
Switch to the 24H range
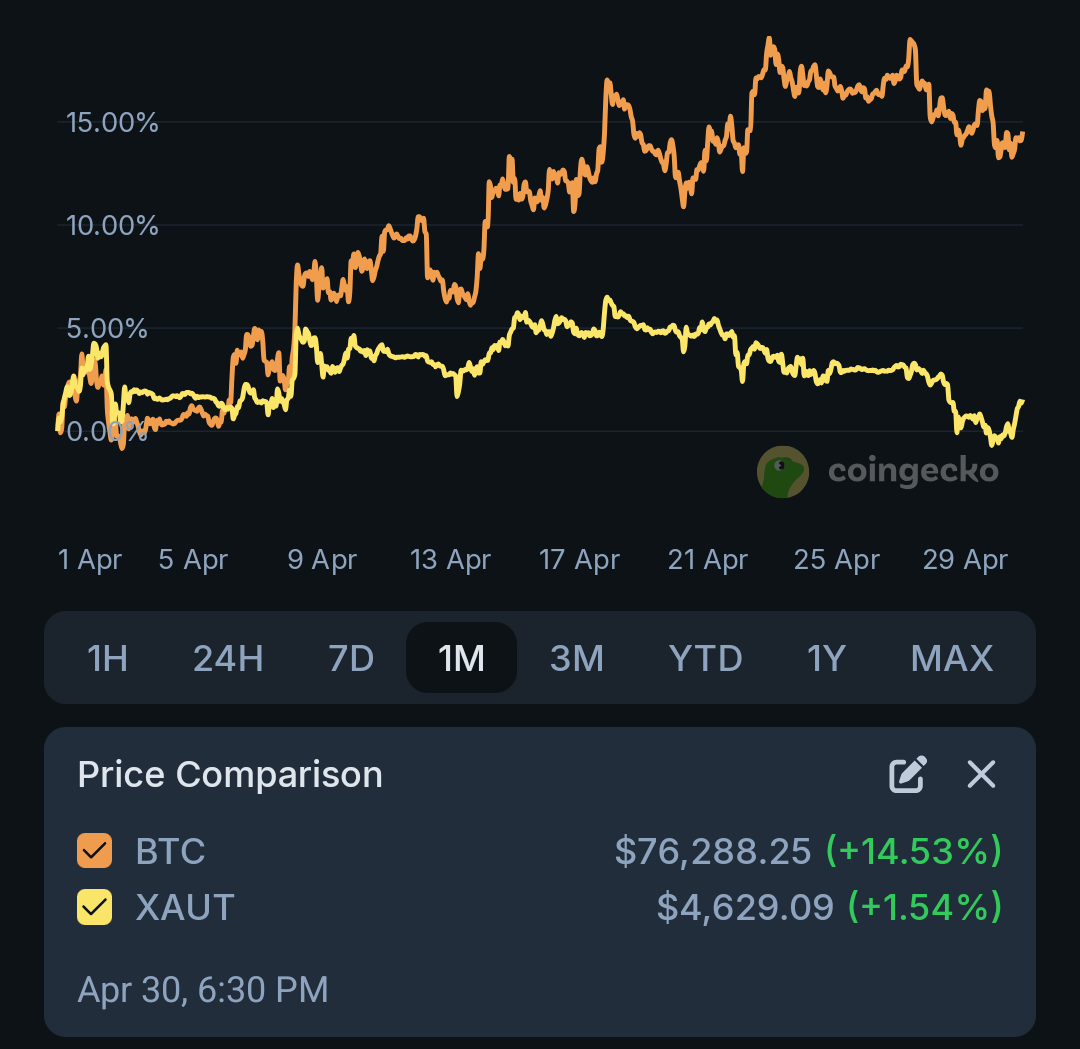tap(228, 658)
